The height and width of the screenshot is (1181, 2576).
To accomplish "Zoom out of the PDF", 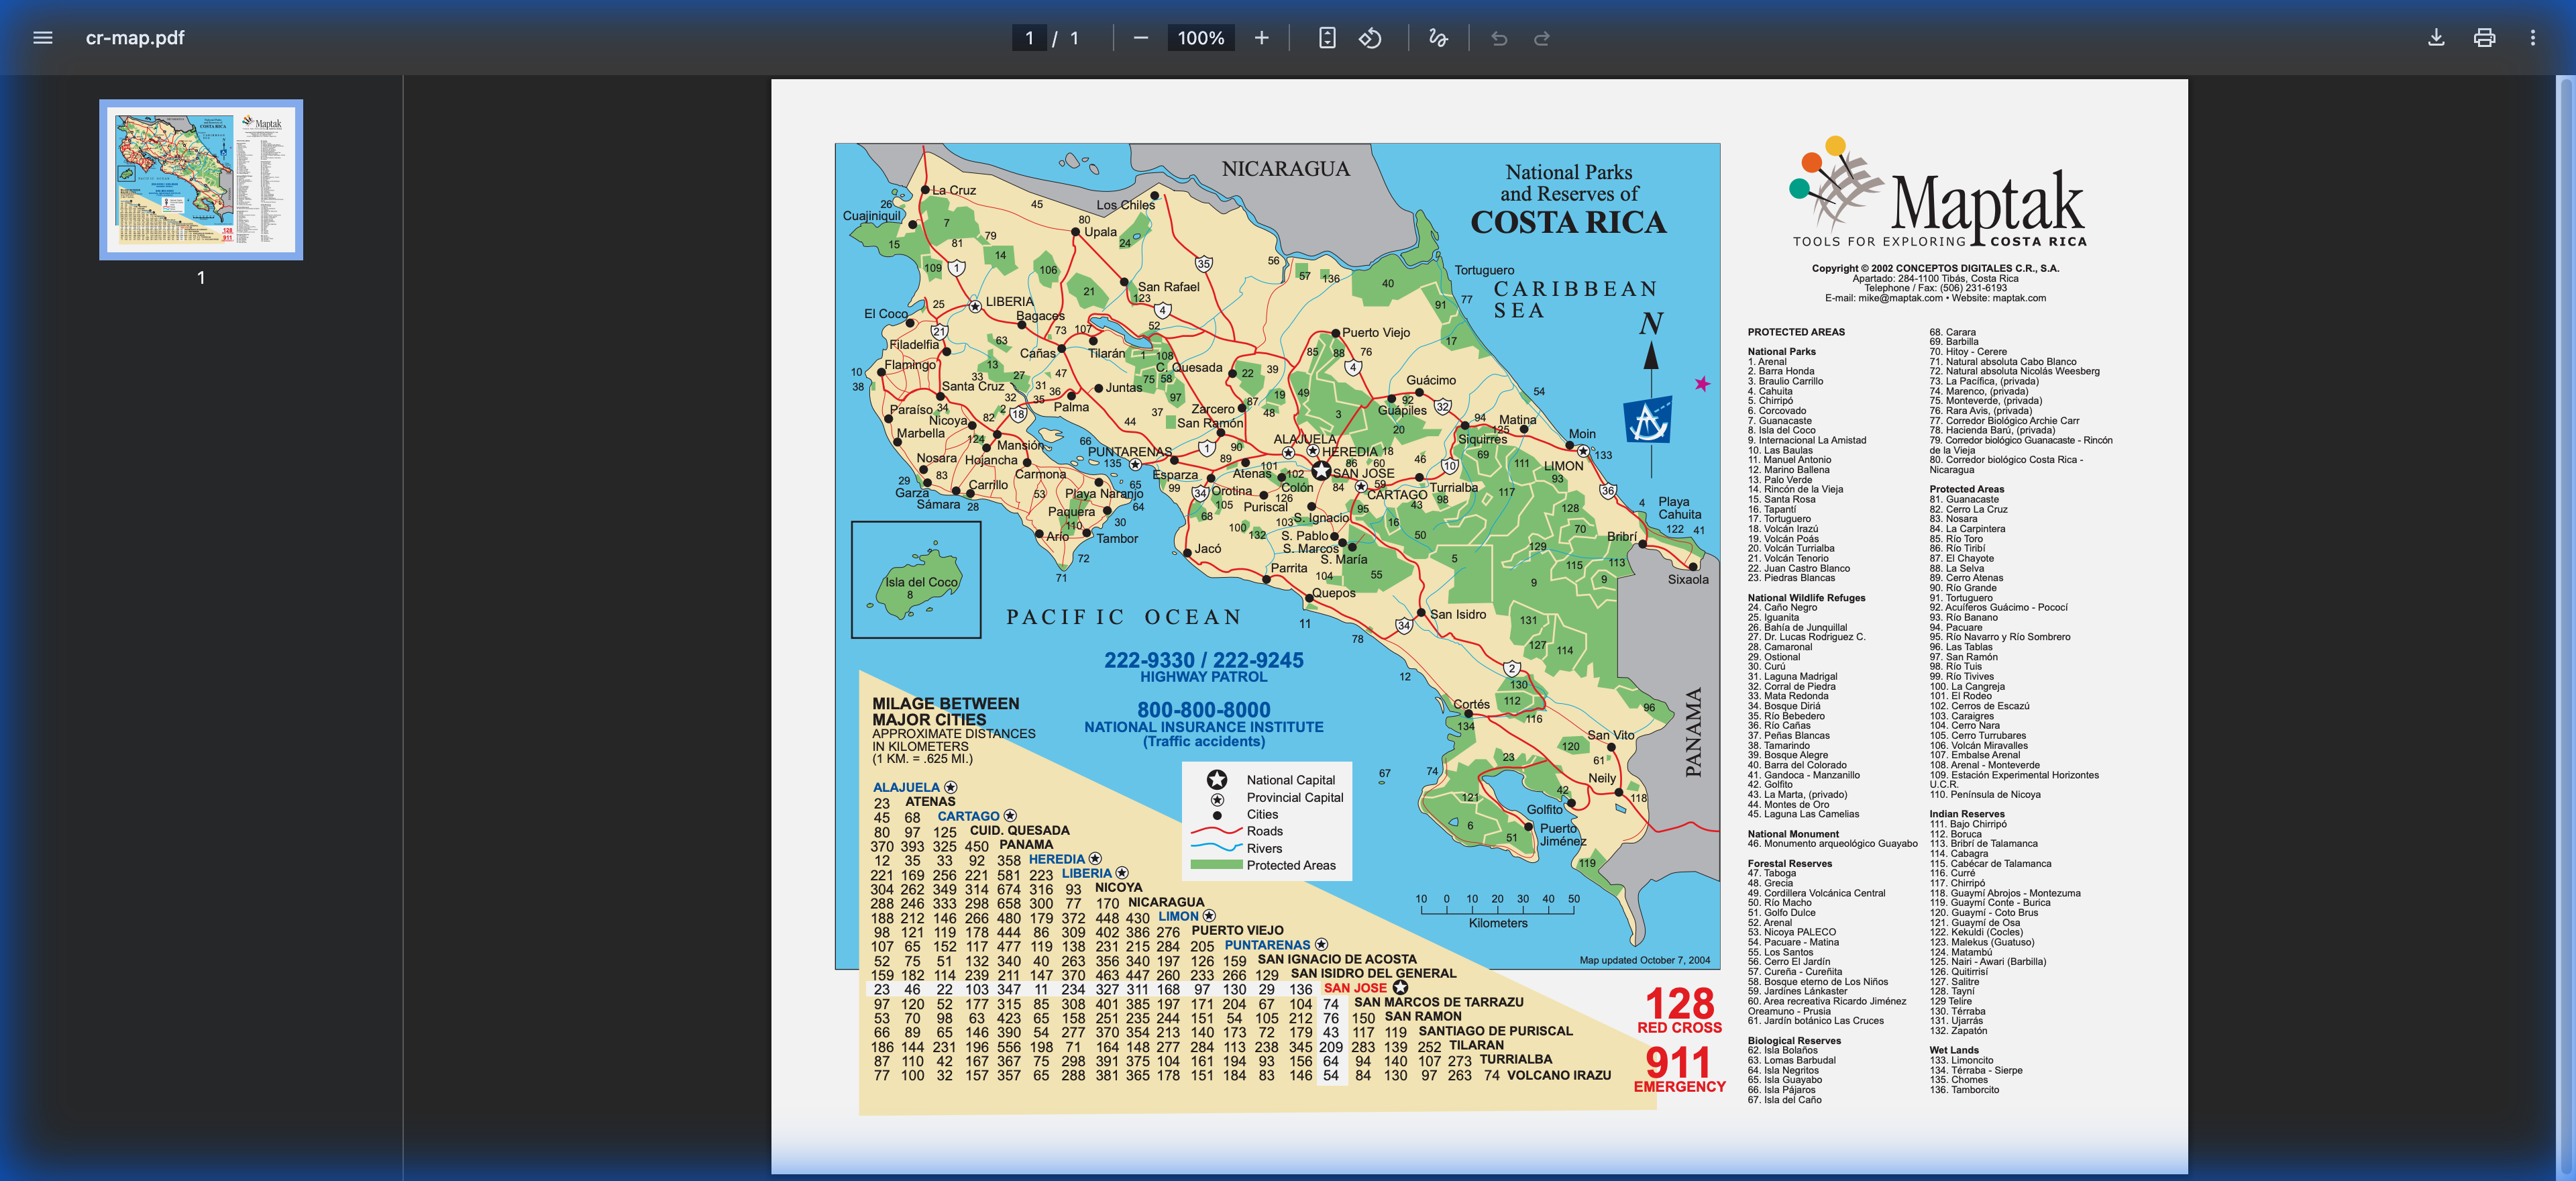I will coord(1143,38).
